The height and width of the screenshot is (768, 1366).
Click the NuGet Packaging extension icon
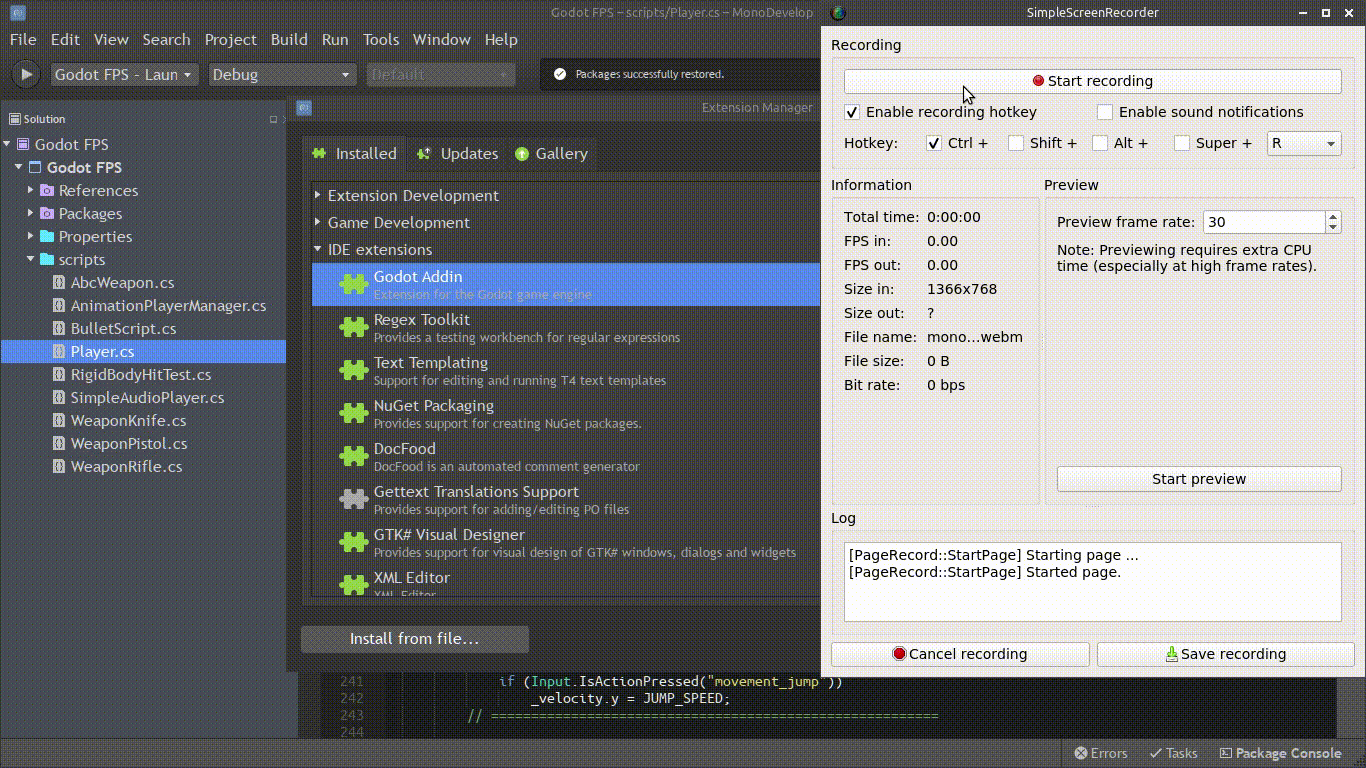click(353, 413)
